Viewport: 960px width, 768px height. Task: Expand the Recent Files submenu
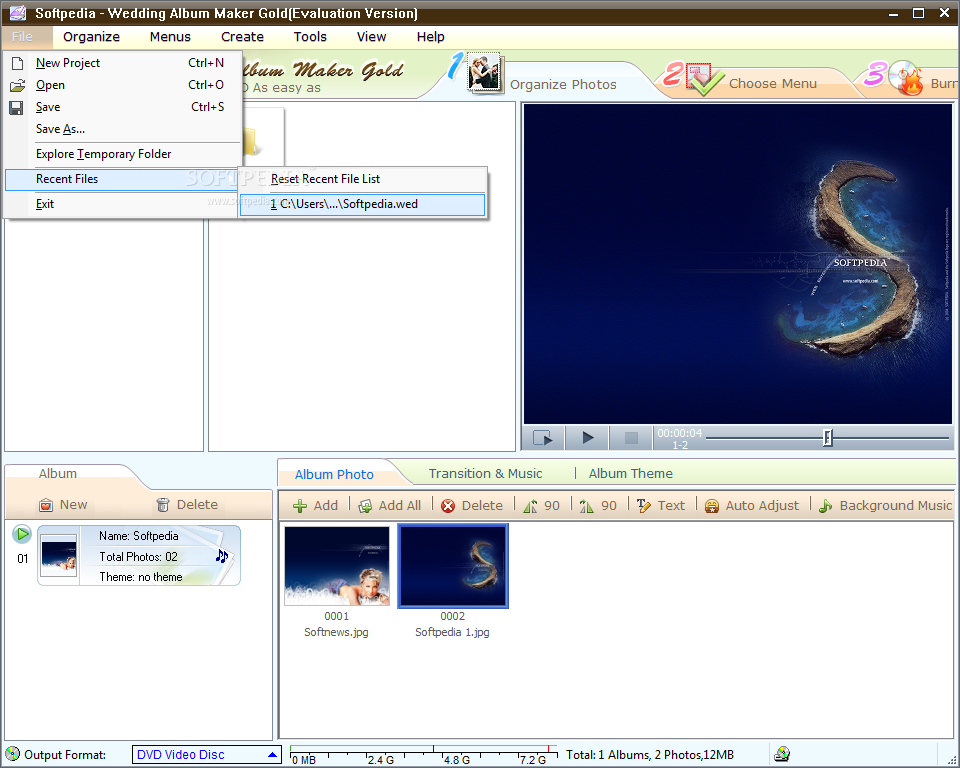point(122,179)
